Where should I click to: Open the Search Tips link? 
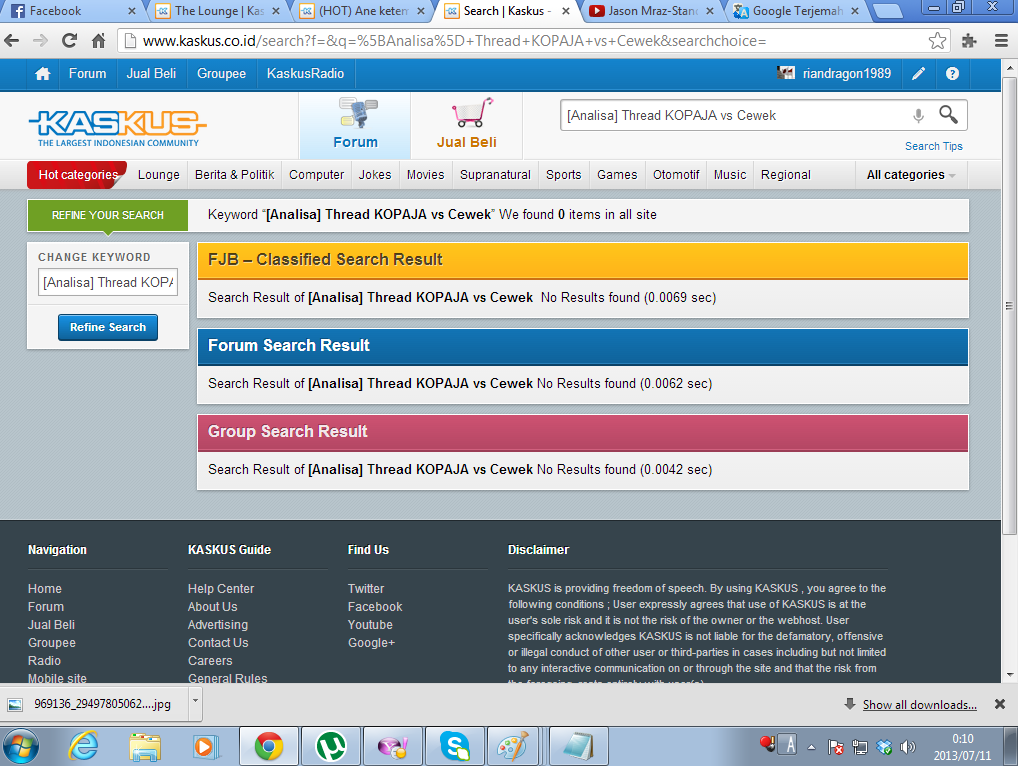tap(933, 146)
